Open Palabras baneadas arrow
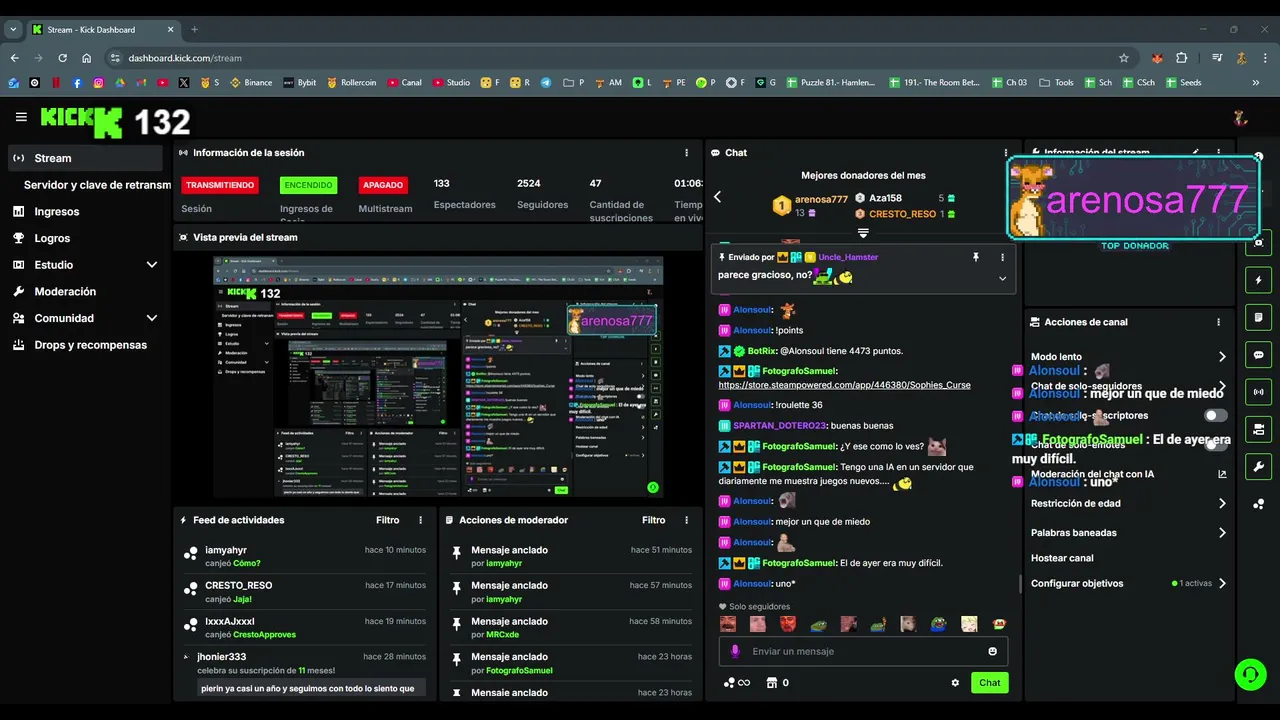The width and height of the screenshot is (1280, 720). click(x=1222, y=533)
